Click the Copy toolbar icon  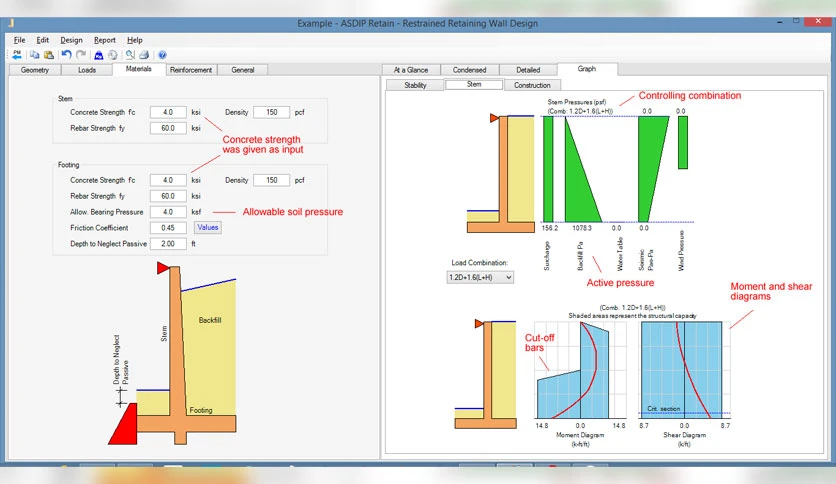[35, 54]
